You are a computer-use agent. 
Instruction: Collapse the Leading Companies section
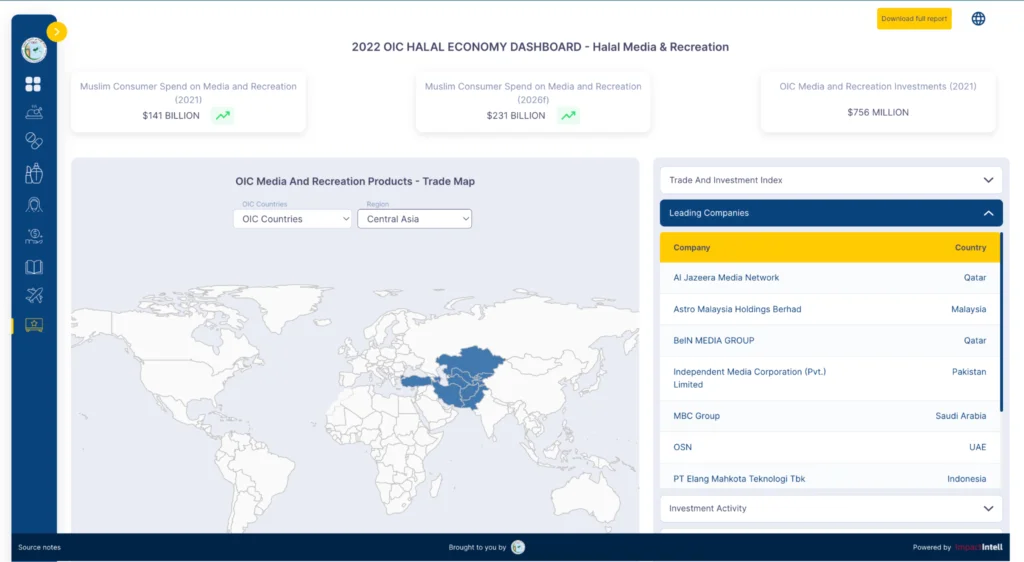831,213
